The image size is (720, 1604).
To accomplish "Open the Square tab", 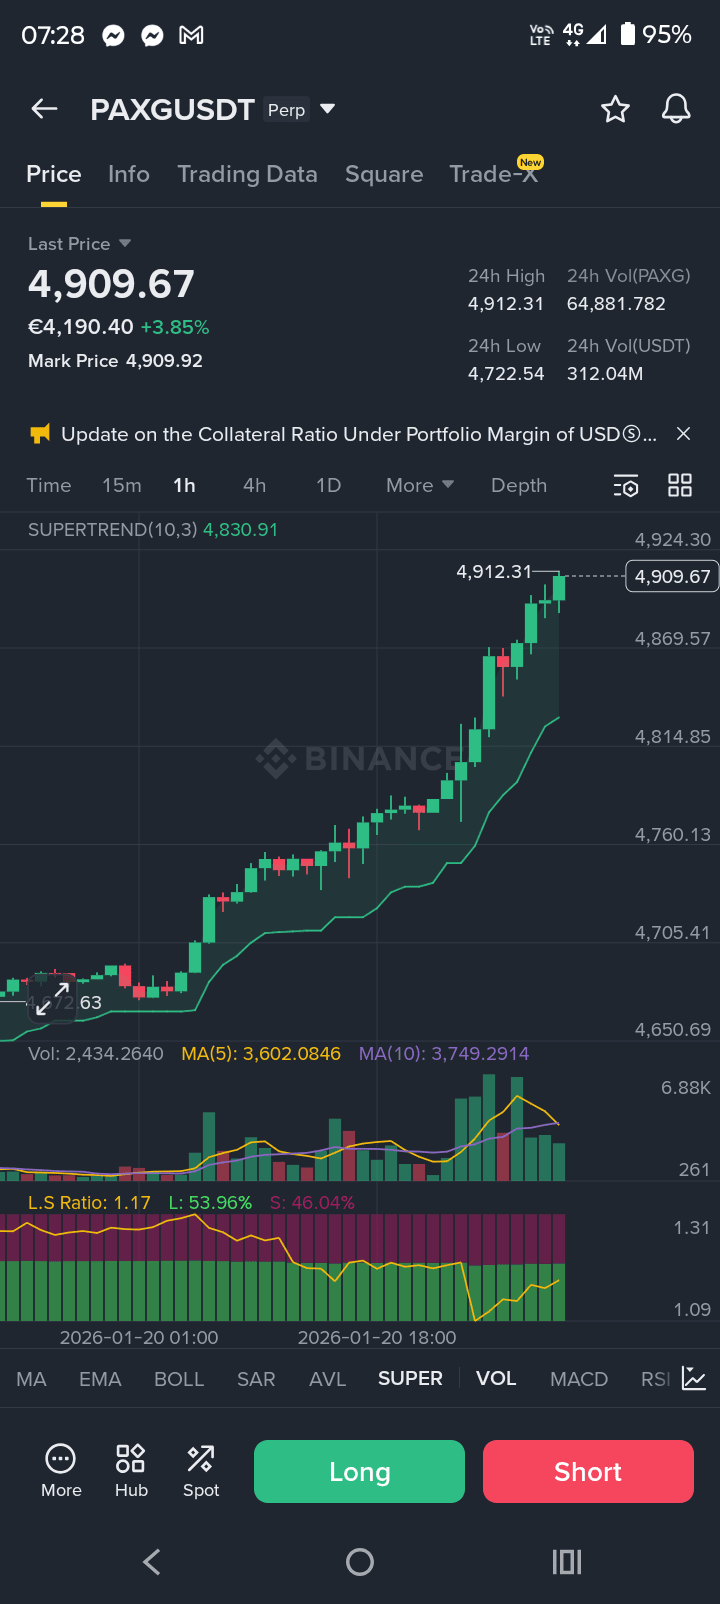I will tap(384, 174).
